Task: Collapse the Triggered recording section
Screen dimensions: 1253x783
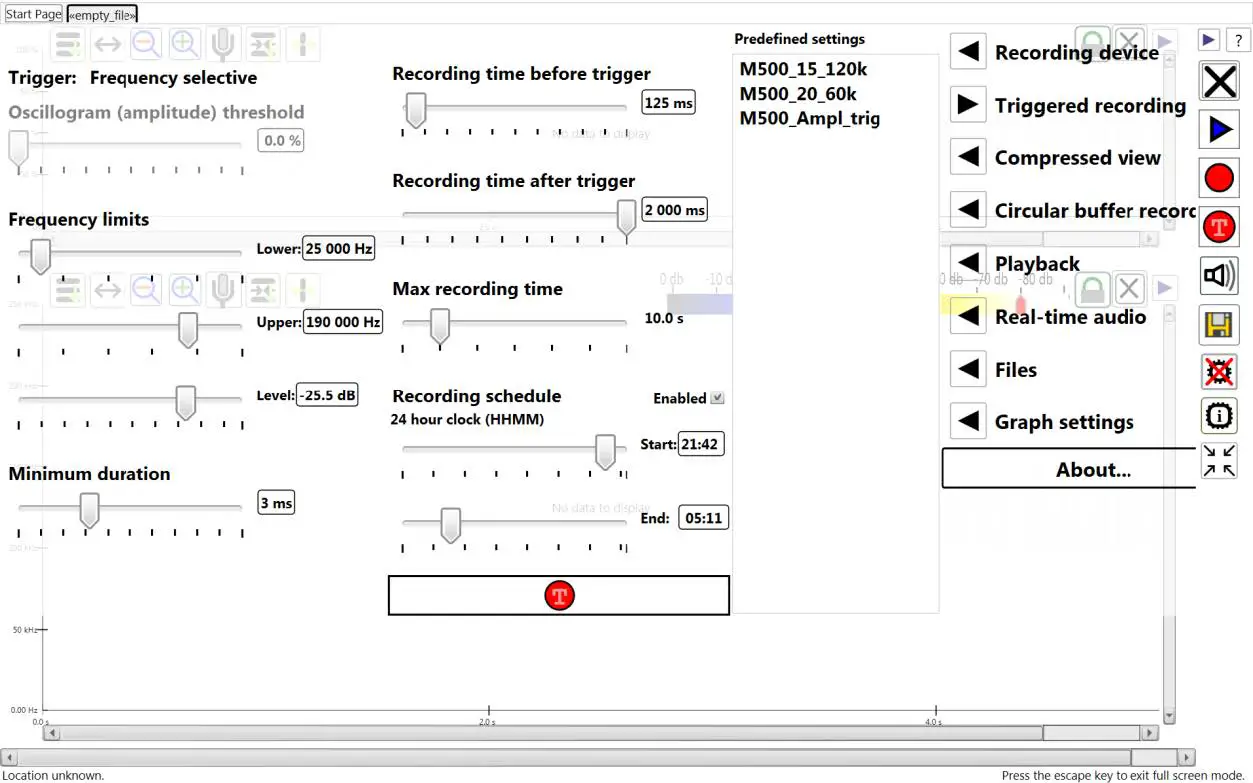Action: click(x=967, y=104)
